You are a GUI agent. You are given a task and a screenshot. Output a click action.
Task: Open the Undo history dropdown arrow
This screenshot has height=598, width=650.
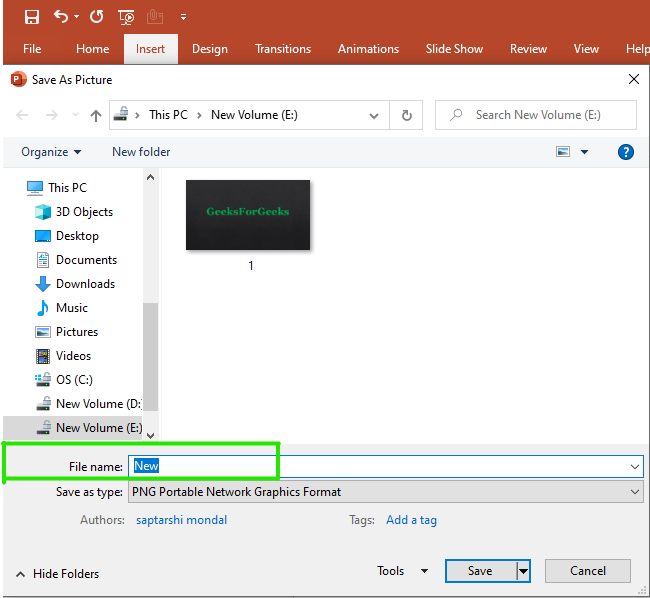[76, 17]
